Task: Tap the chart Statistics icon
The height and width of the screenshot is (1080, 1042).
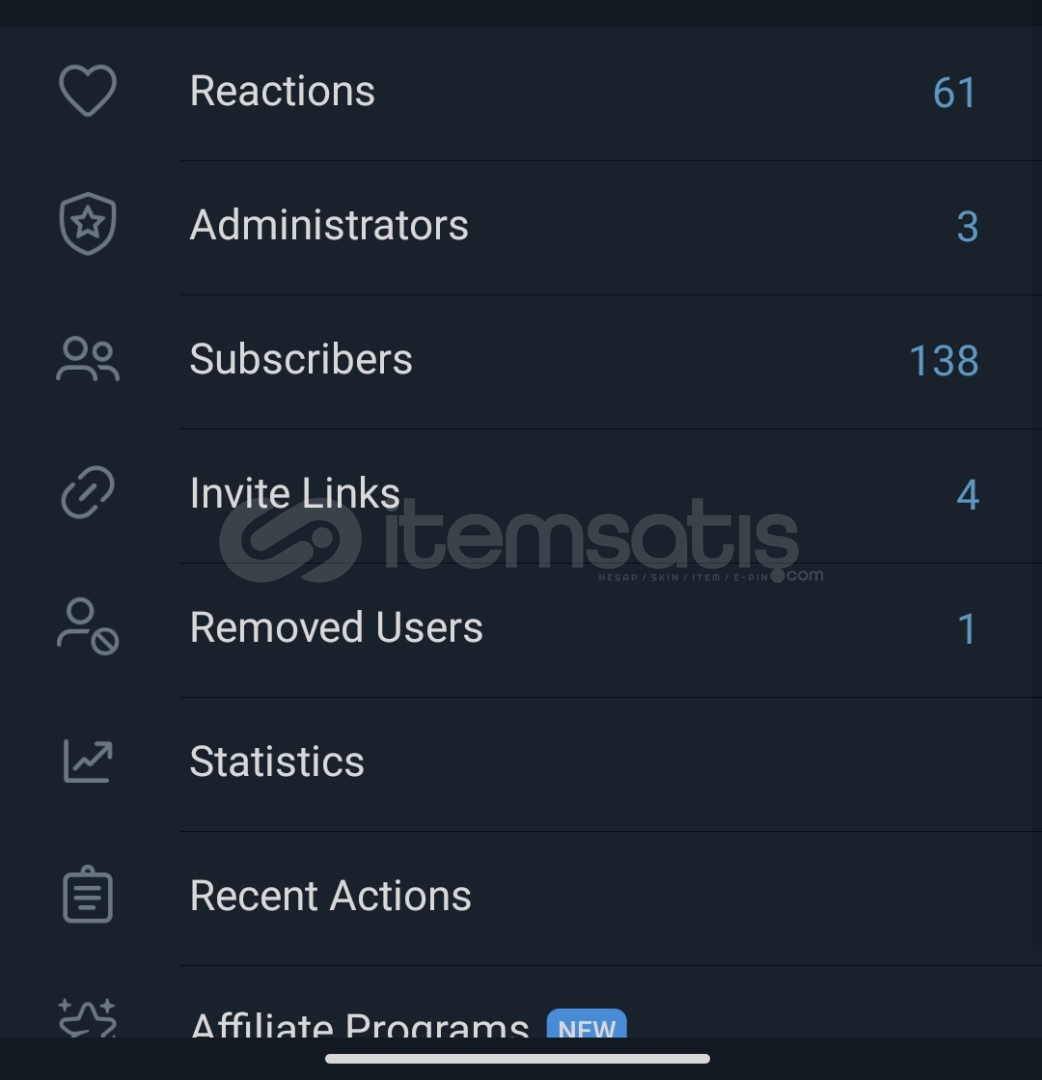Action: 87,761
